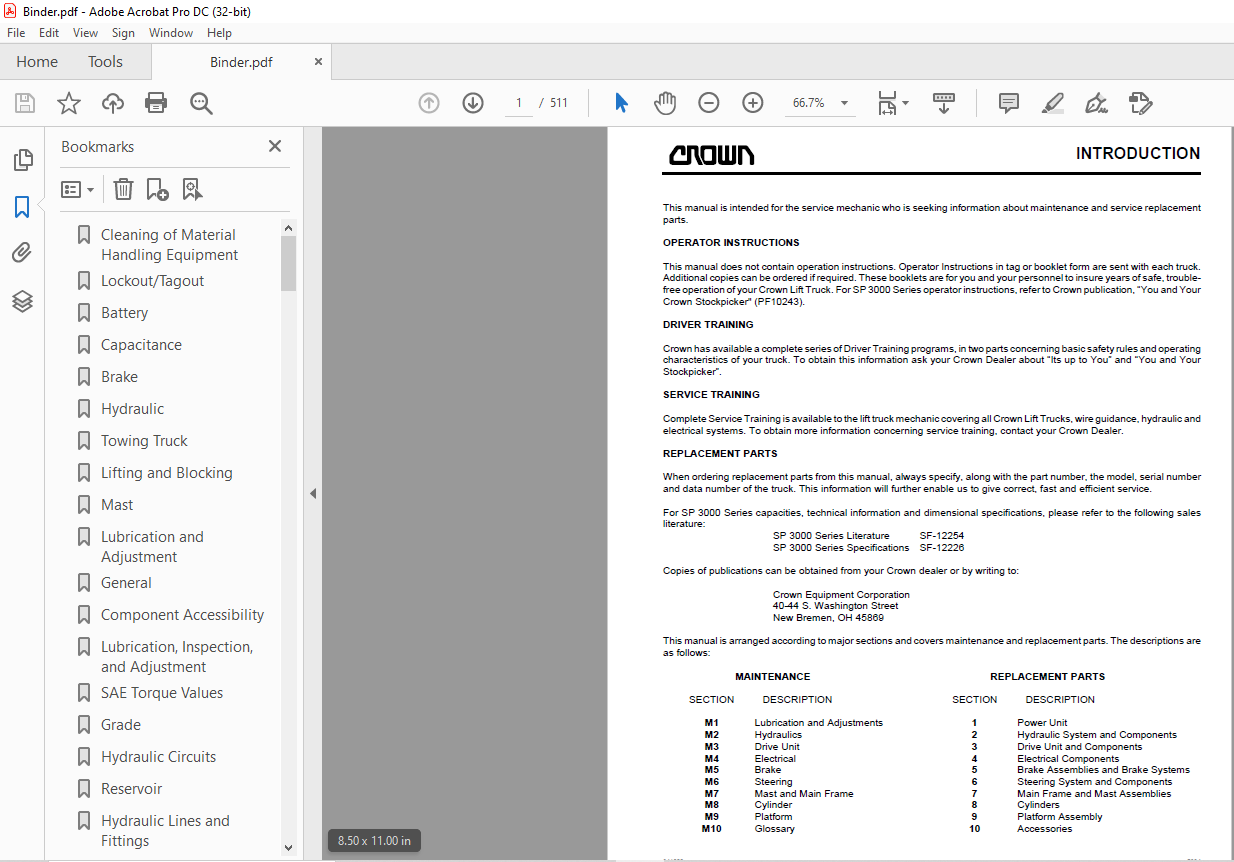Zoom out with the minus icon
The height and width of the screenshot is (862, 1234).
pos(709,103)
